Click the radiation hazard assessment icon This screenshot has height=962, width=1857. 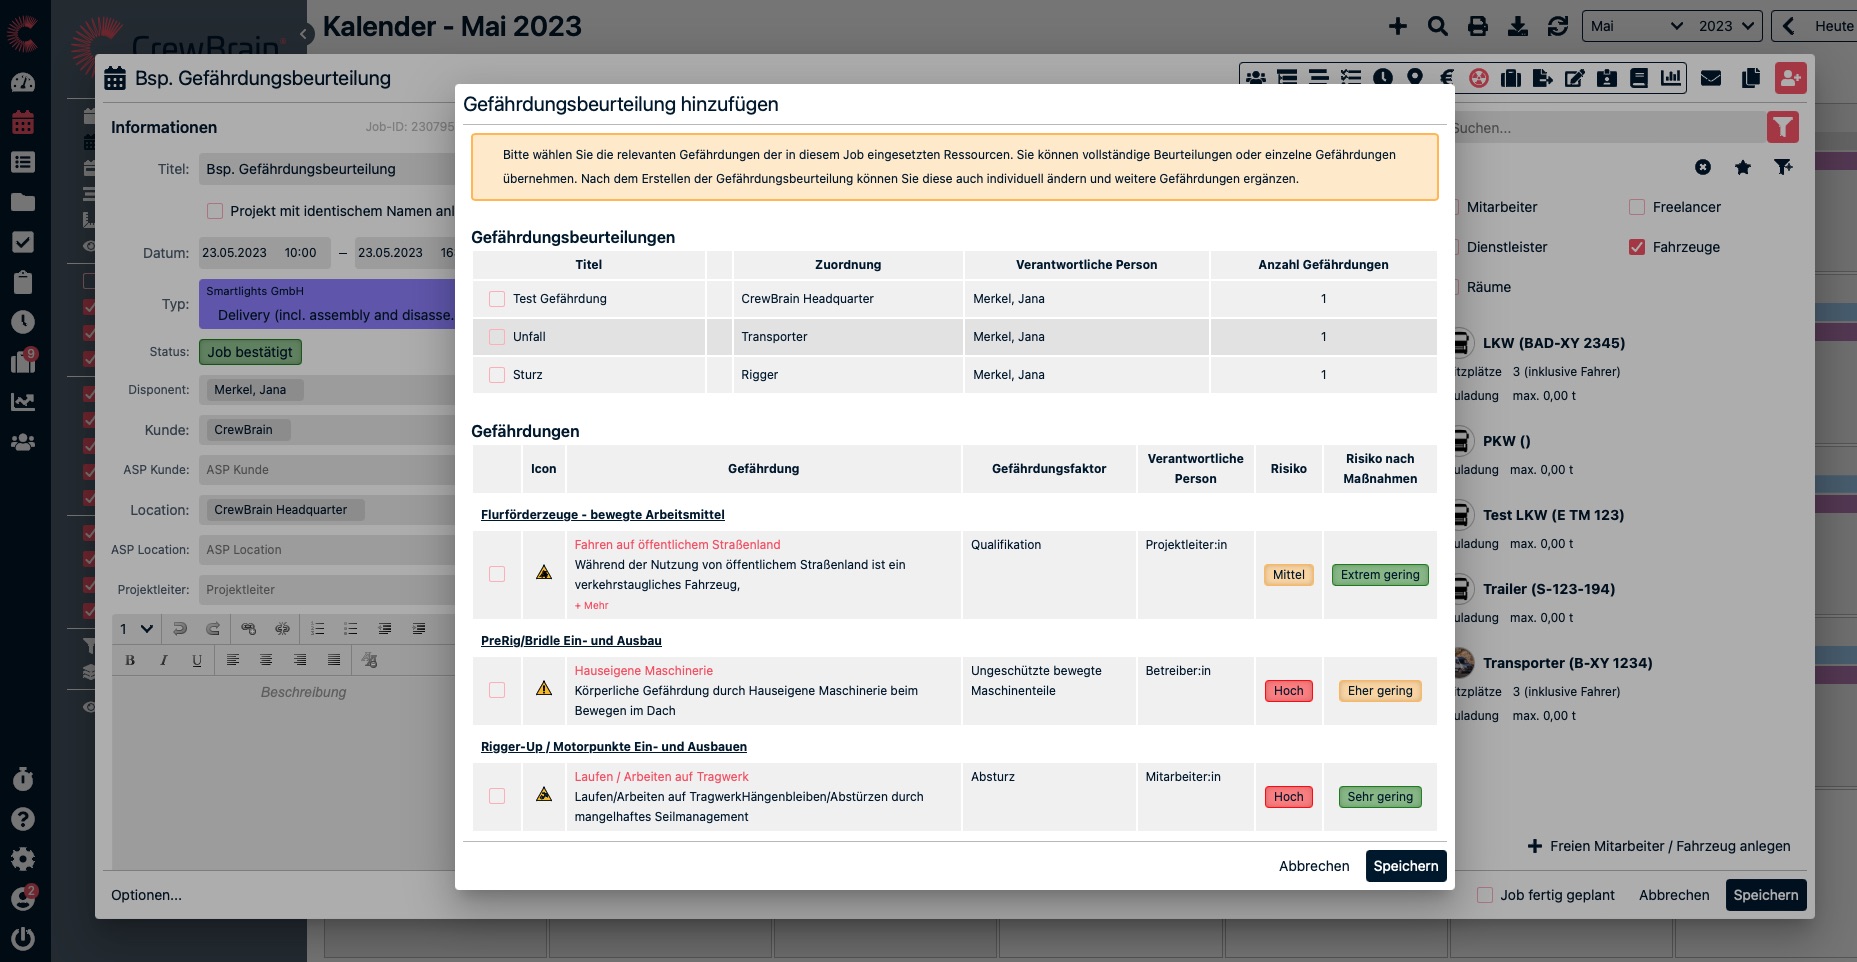point(1478,78)
